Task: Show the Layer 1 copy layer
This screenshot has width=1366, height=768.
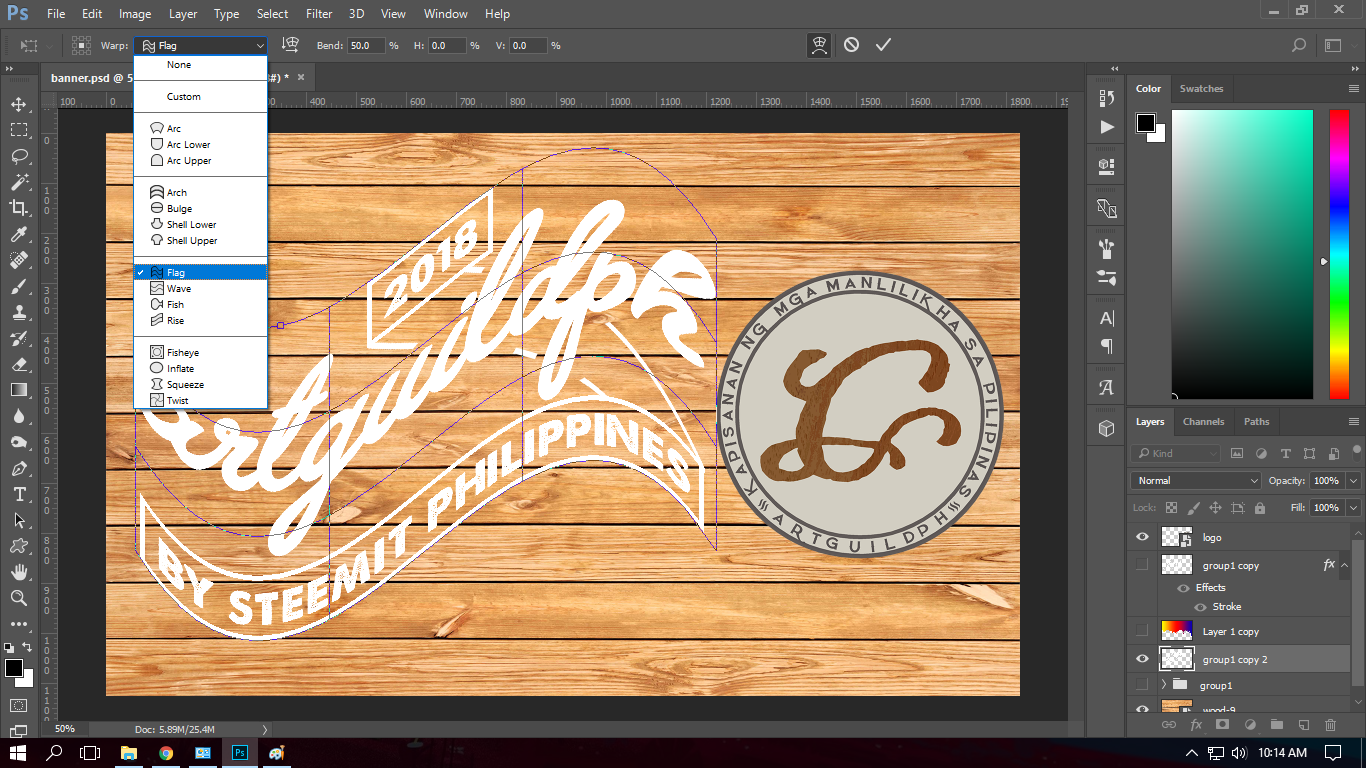Action: pyautogui.click(x=1142, y=631)
